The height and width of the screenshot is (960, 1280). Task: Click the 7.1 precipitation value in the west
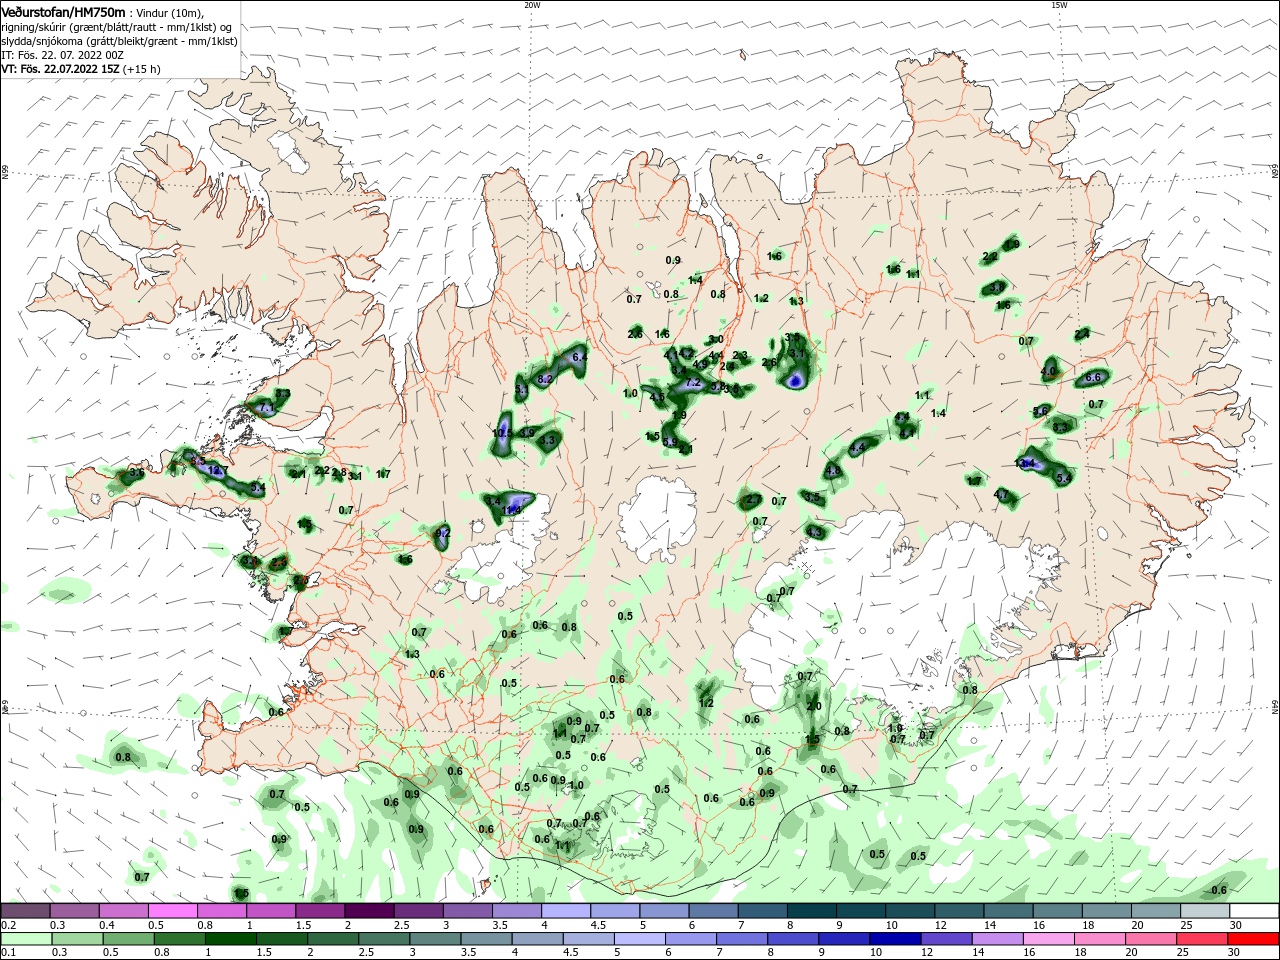tap(266, 409)
